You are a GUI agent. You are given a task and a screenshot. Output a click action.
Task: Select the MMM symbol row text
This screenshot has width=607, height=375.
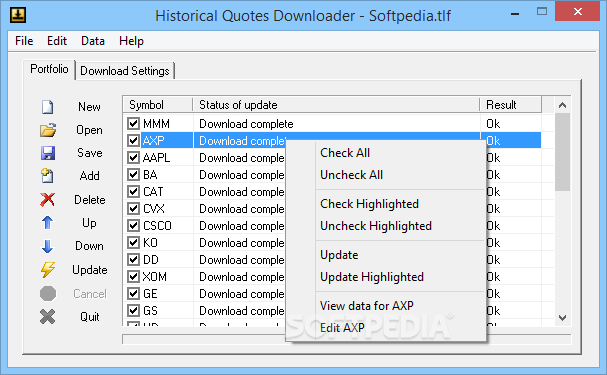click(156, 124)
